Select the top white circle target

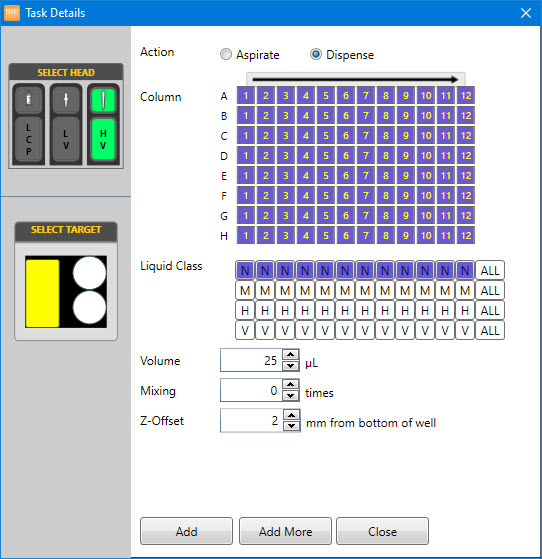[x=90, y=273]
